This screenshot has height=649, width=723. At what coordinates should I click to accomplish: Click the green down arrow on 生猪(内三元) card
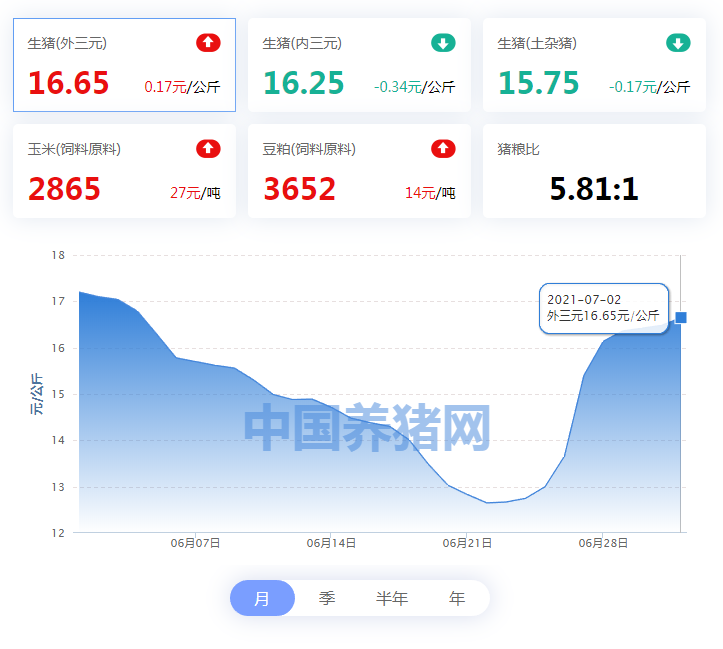click(x=443, y=43)
